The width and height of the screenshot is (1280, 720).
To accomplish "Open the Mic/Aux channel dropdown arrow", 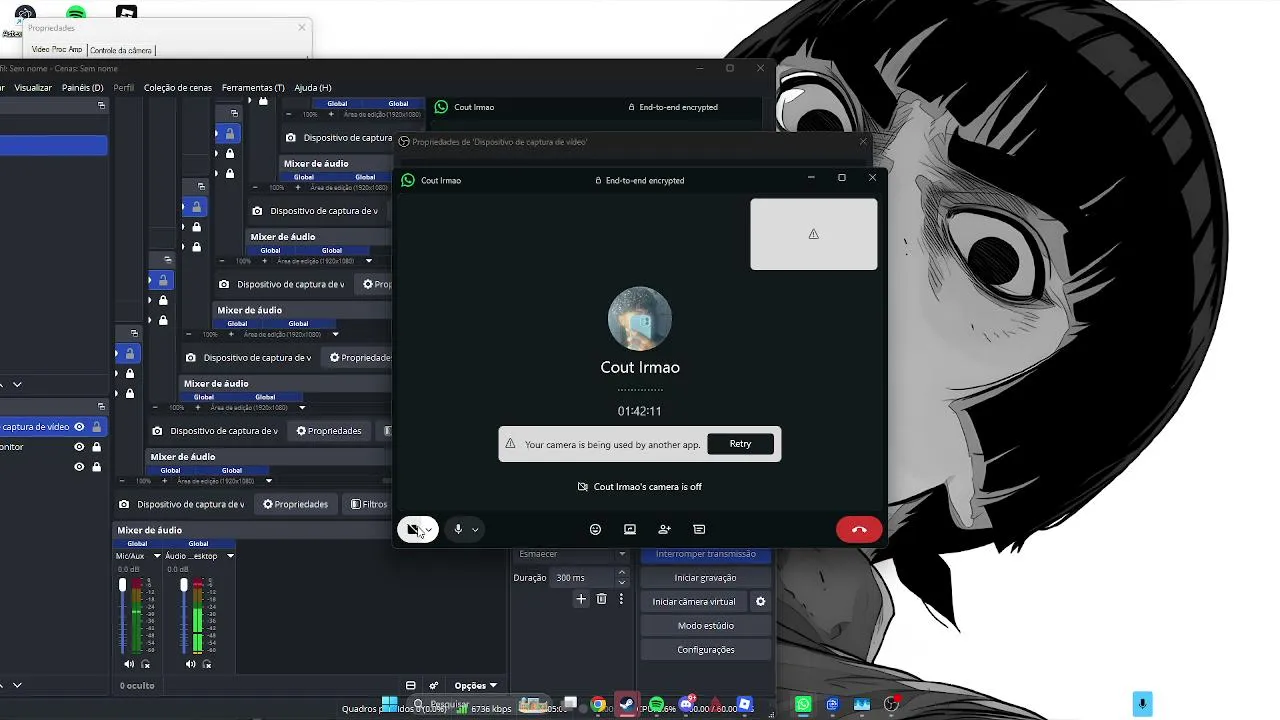I will point(156,556).
